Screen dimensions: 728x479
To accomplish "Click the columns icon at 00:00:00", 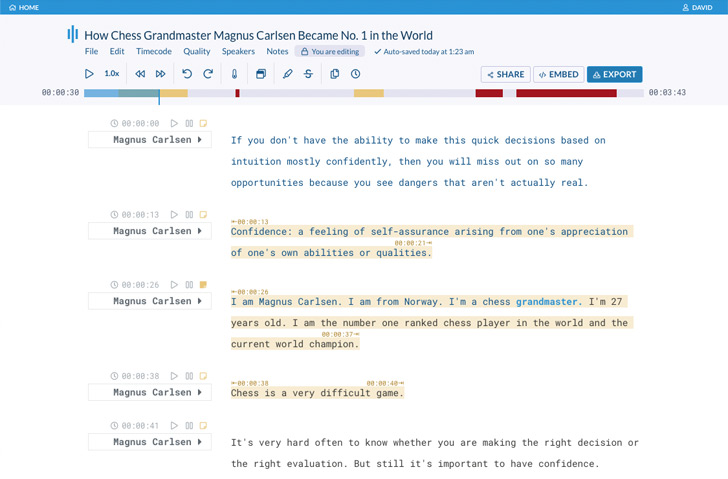I will 189,123.
